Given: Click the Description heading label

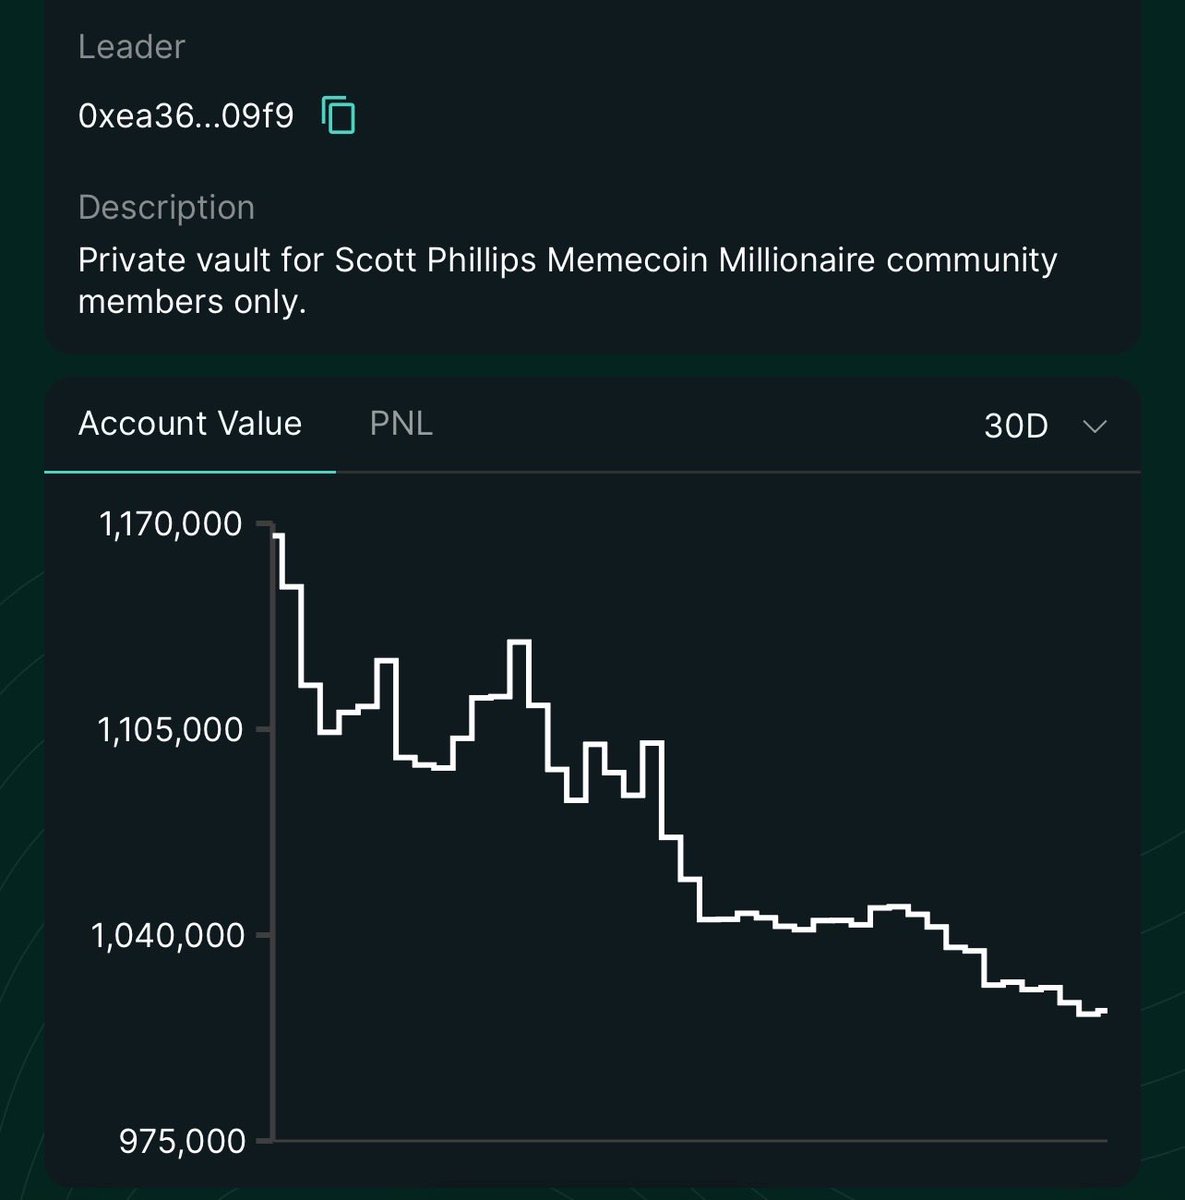Looking at the screenshot, I should [166, 207].
